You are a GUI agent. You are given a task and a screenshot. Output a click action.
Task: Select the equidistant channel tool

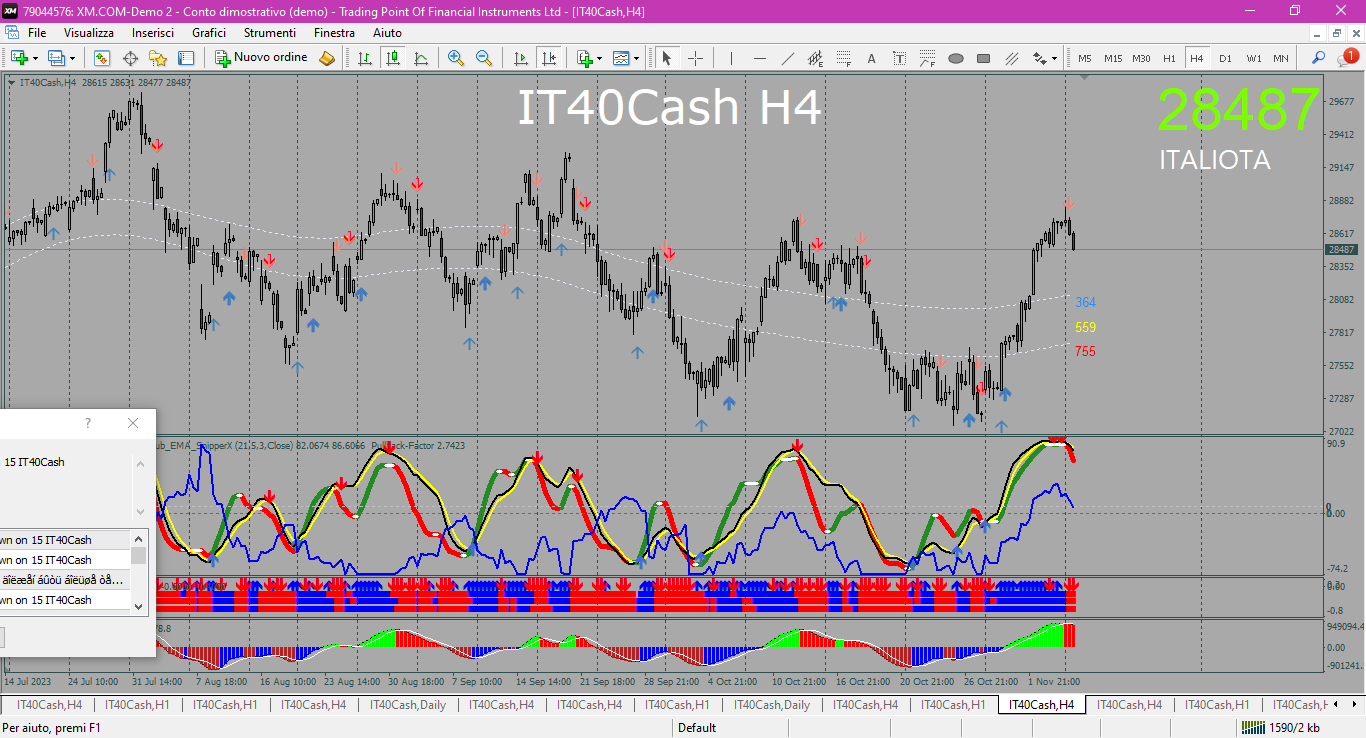(x=815, y=58)
